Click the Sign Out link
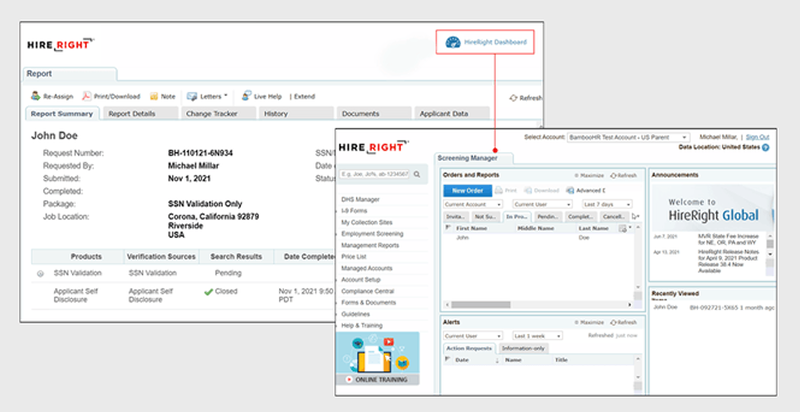This screenshot has width=800, height=412. (757, 137)
